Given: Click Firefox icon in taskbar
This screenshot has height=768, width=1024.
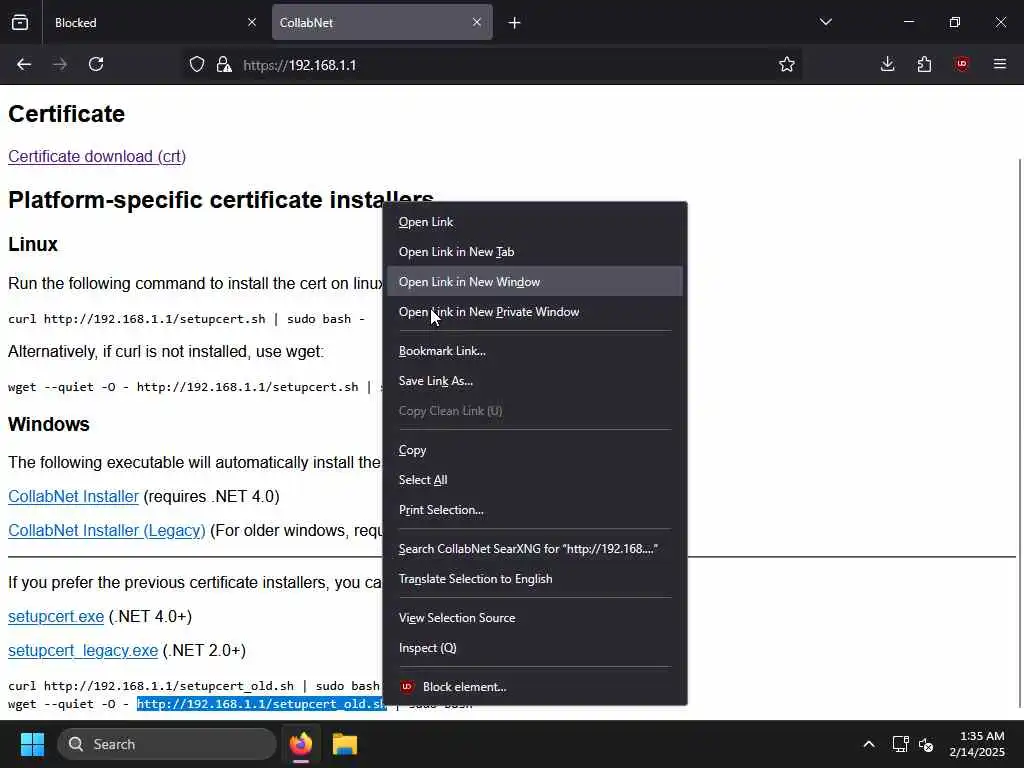Looking at the screenshot, I should tap(301, 744).
